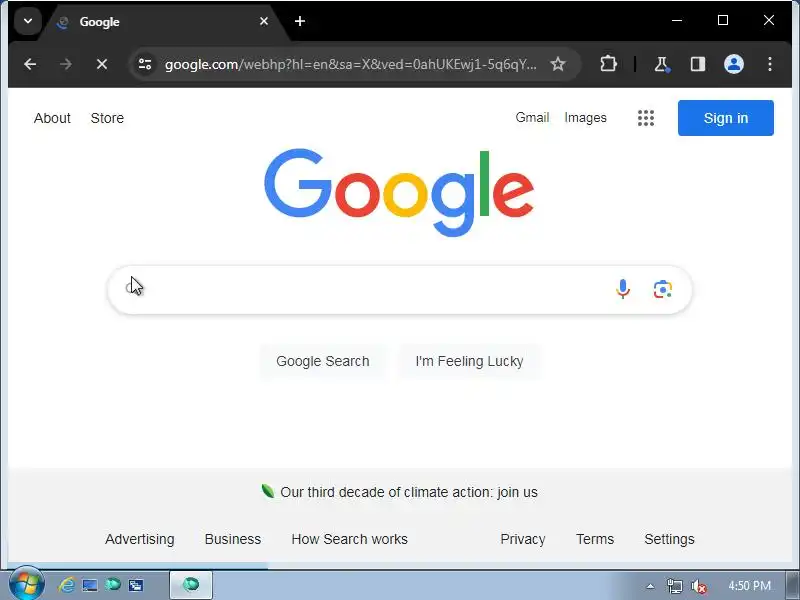Screen dimensions: 800x600
Task: Open Chrome three-dot menu
Action: pyautogui.click(x=769, y=64)
